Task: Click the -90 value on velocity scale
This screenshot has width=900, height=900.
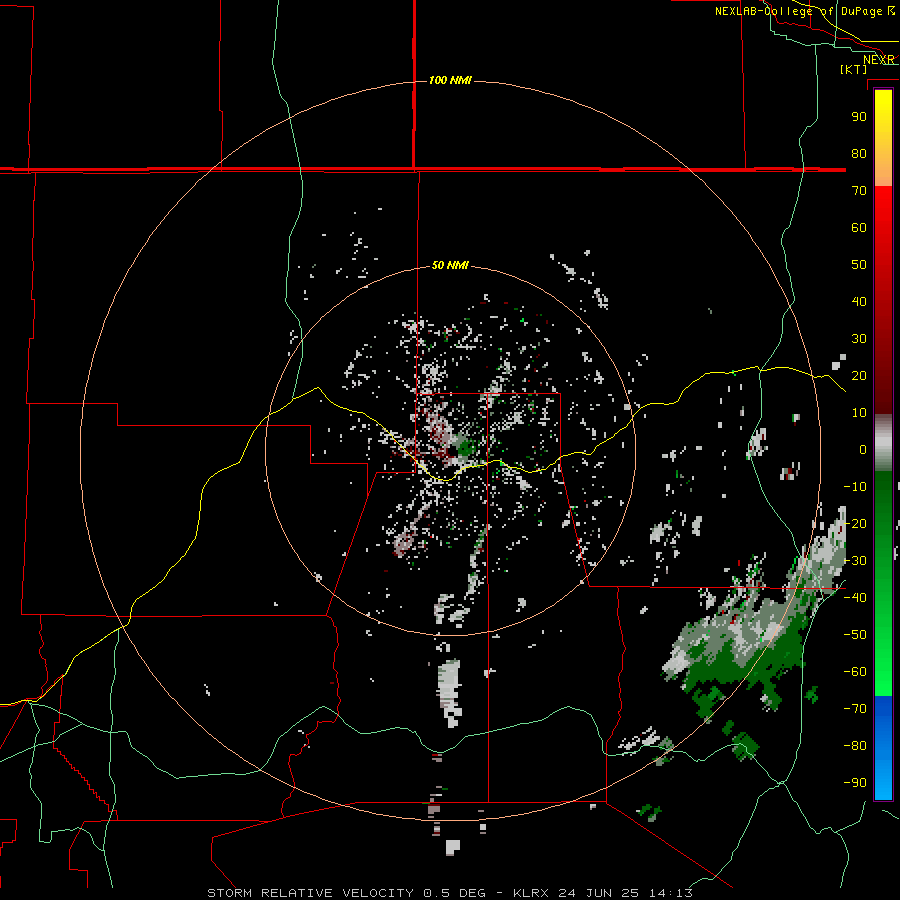Action: pyautogui.click(x=855, y=783)
